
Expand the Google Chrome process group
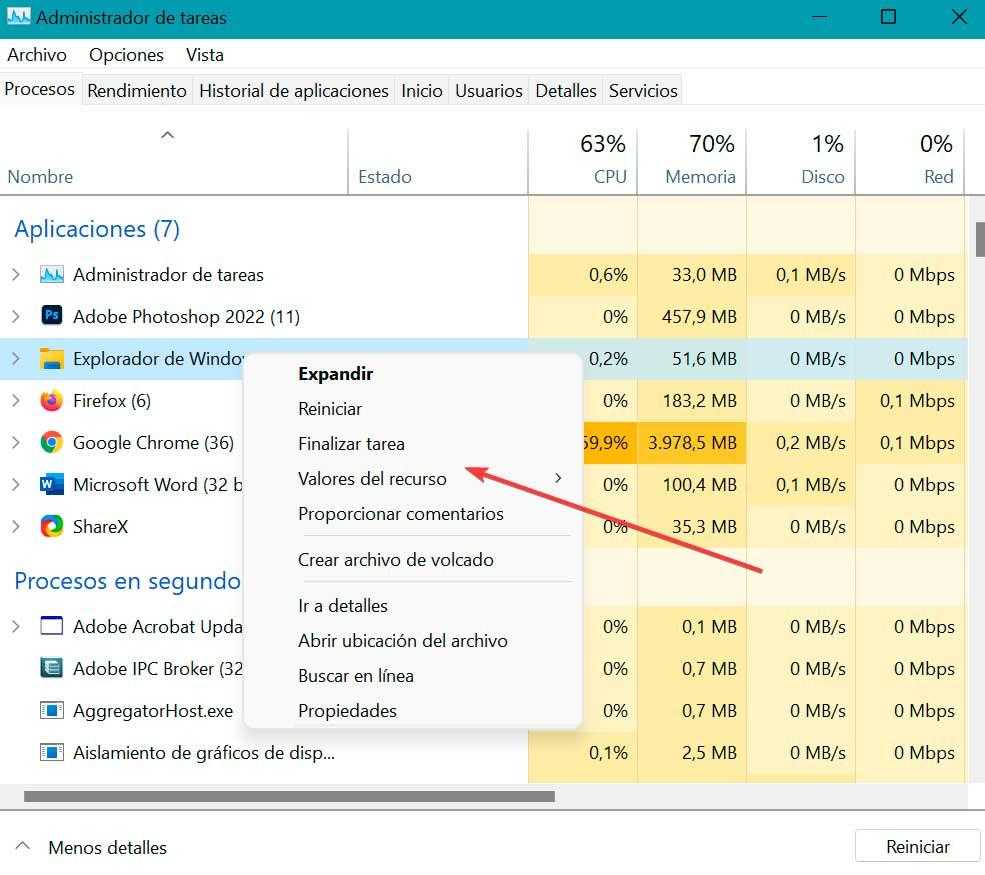(x=15, y=443)
